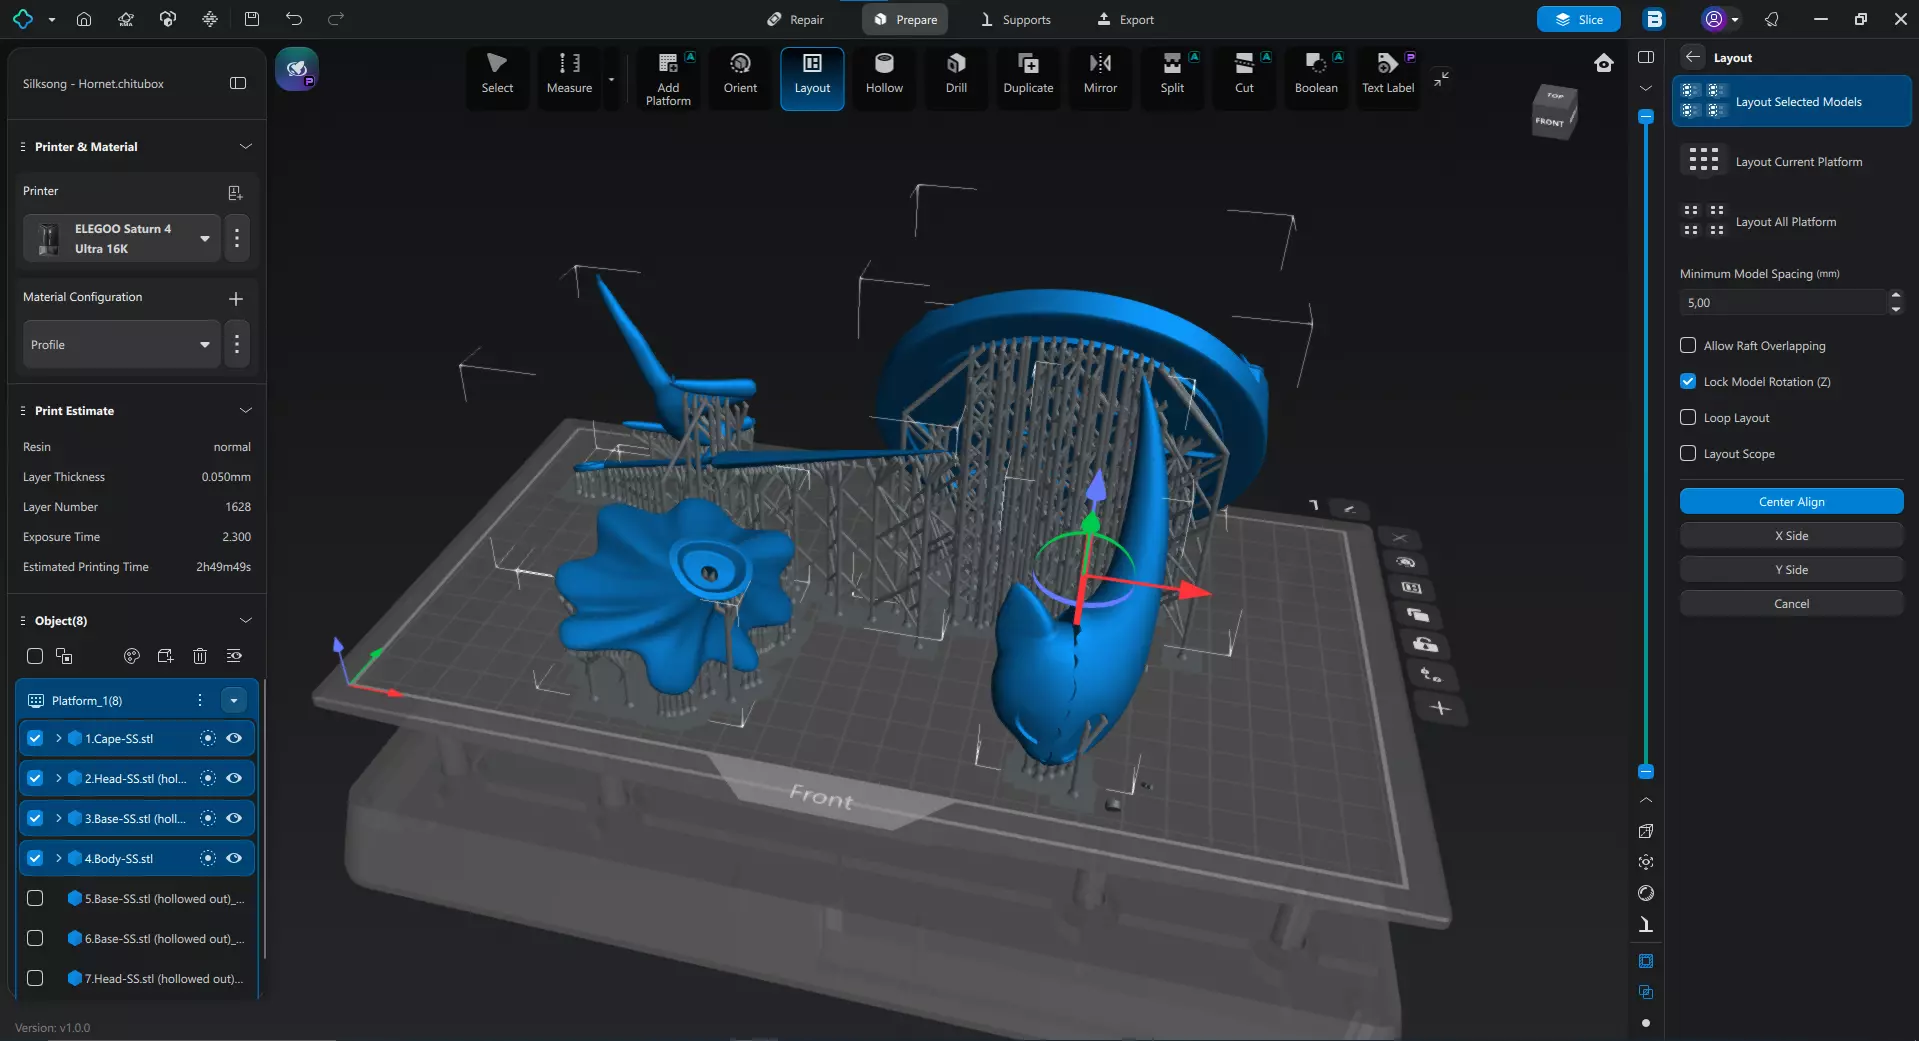
Task: Open Measure tool dropdown arrow
Action: click(x=611, y=78)
